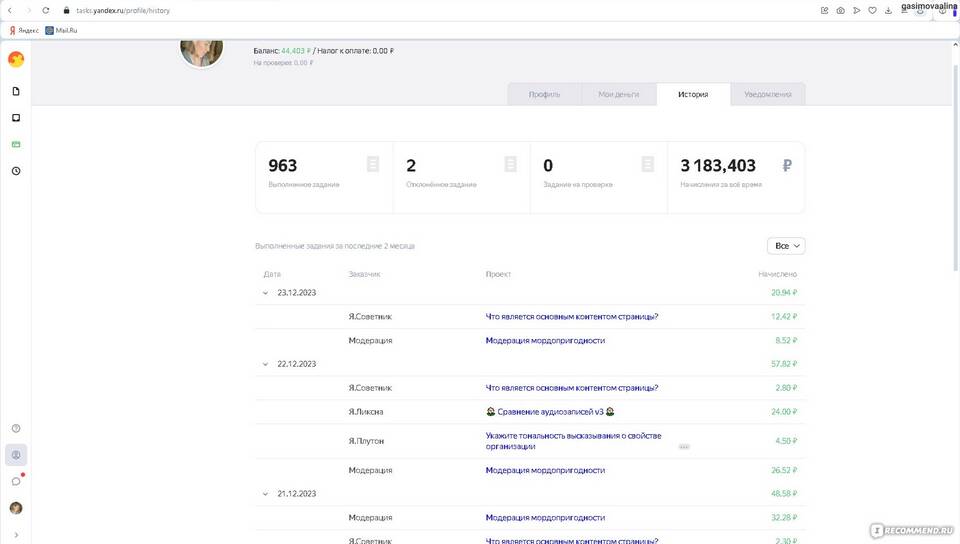Screen dimensions: 960x544
Task: Click the send arrow icon in the browser toolbar
Action: point(857,10)
